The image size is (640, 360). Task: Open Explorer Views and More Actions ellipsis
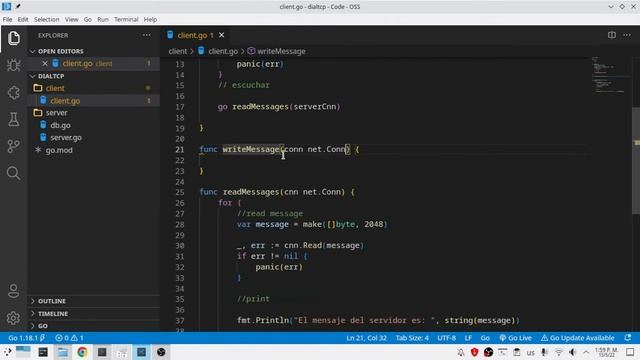tap(147, 35)
